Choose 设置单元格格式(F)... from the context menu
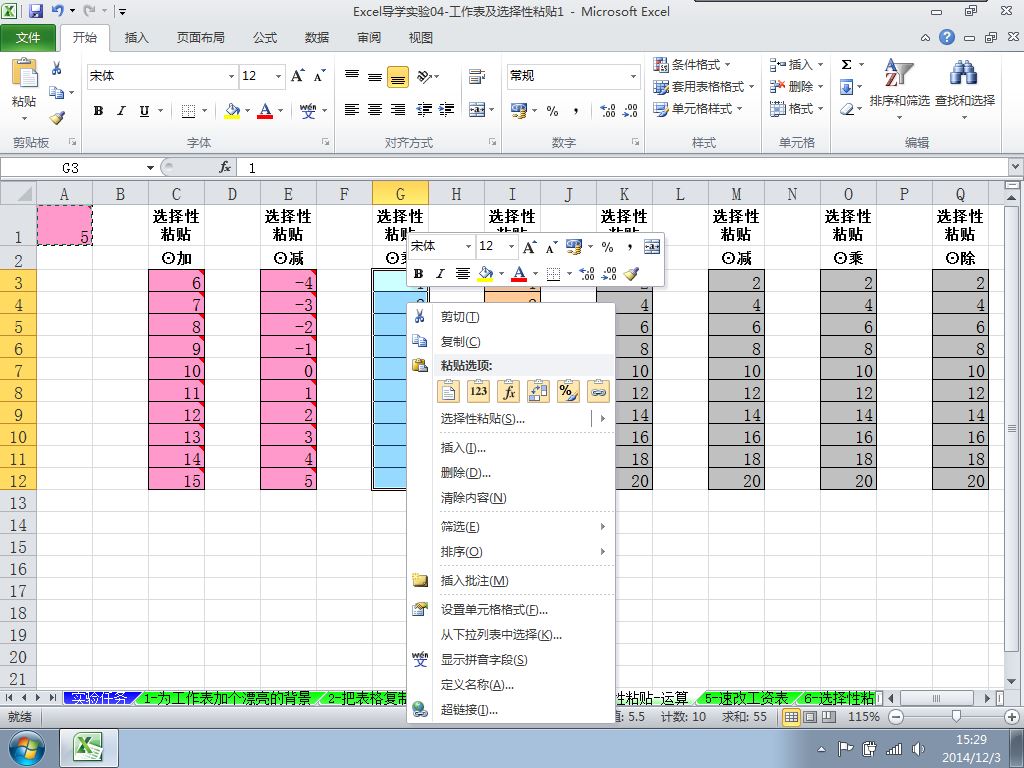 pos(510,609)
